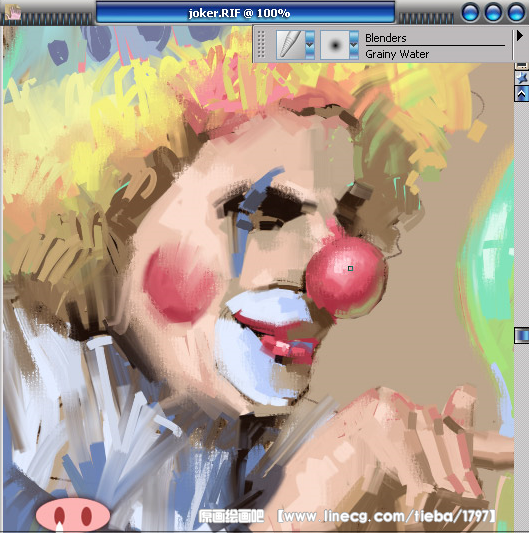The width and height of the screenshot is (529, 533).
Task: Click the vertical scrollbar thumb
Action: (x=522, y=336)
